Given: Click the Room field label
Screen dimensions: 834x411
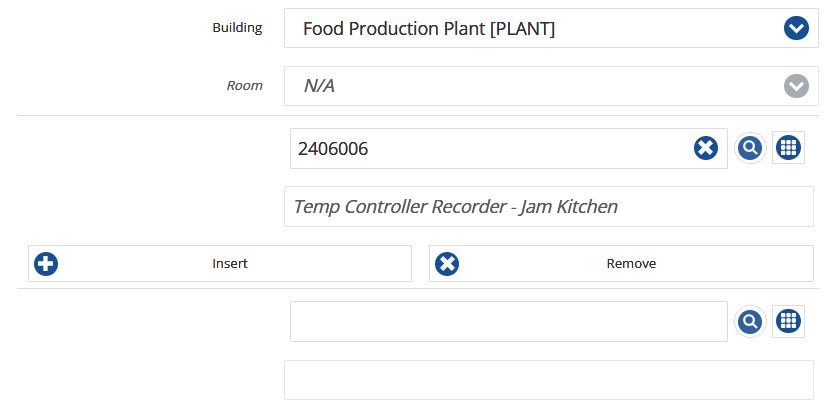Looking at the screenshot, I should [245, 86].
